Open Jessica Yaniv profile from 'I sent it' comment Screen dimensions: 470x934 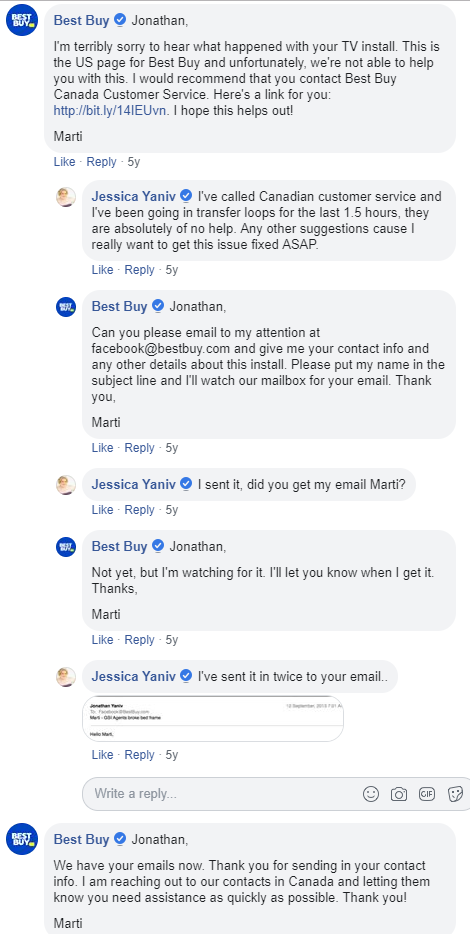coord(133,484)
